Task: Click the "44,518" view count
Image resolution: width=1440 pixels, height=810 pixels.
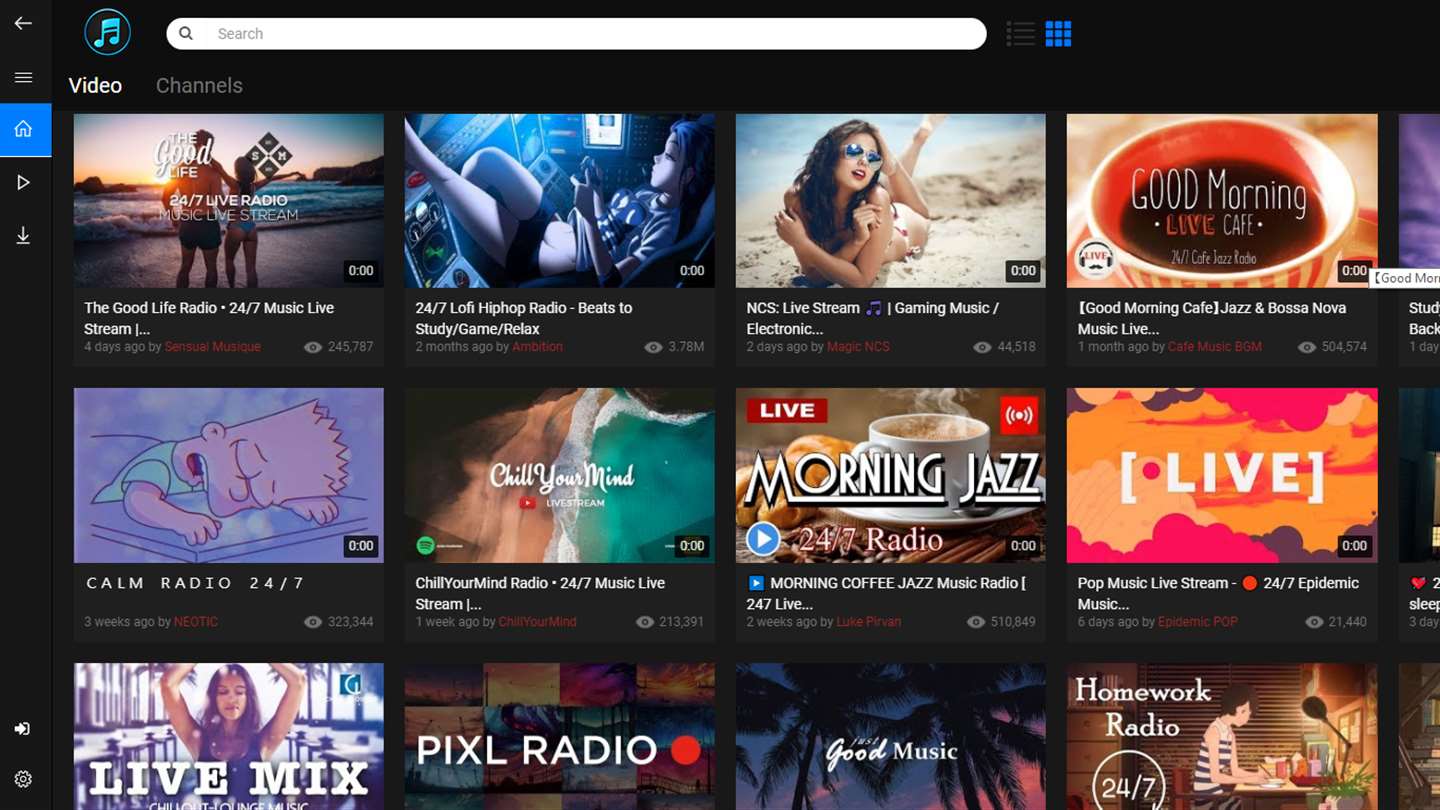Action: tap(1017, 347)
